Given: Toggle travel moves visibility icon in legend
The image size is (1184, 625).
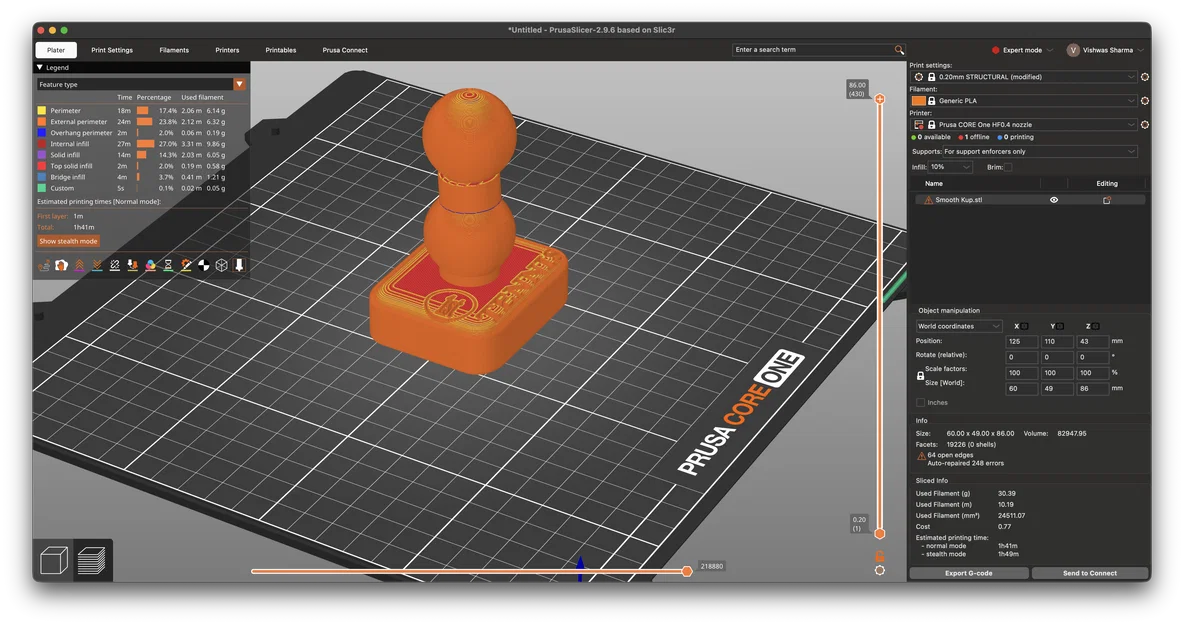Looking at the screenshot, I should 44,265.
